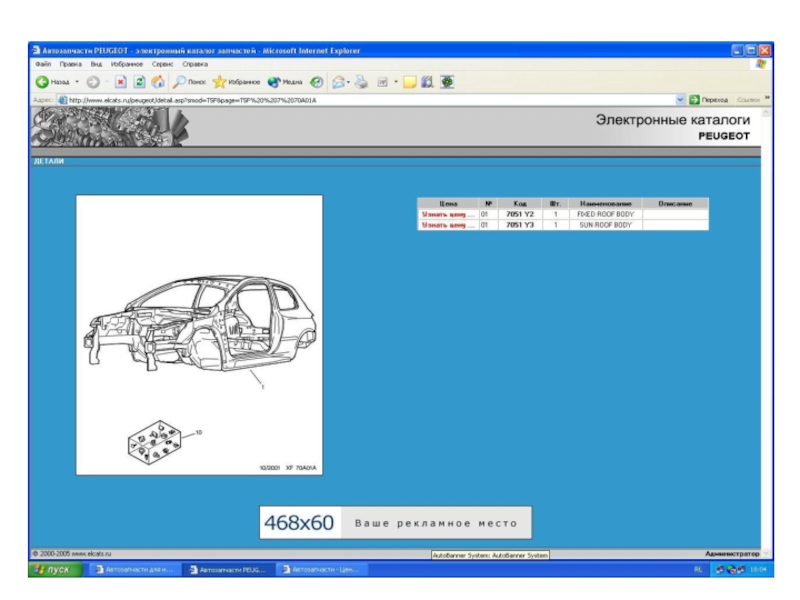Select part code 7051 Y2

point(519,214)
